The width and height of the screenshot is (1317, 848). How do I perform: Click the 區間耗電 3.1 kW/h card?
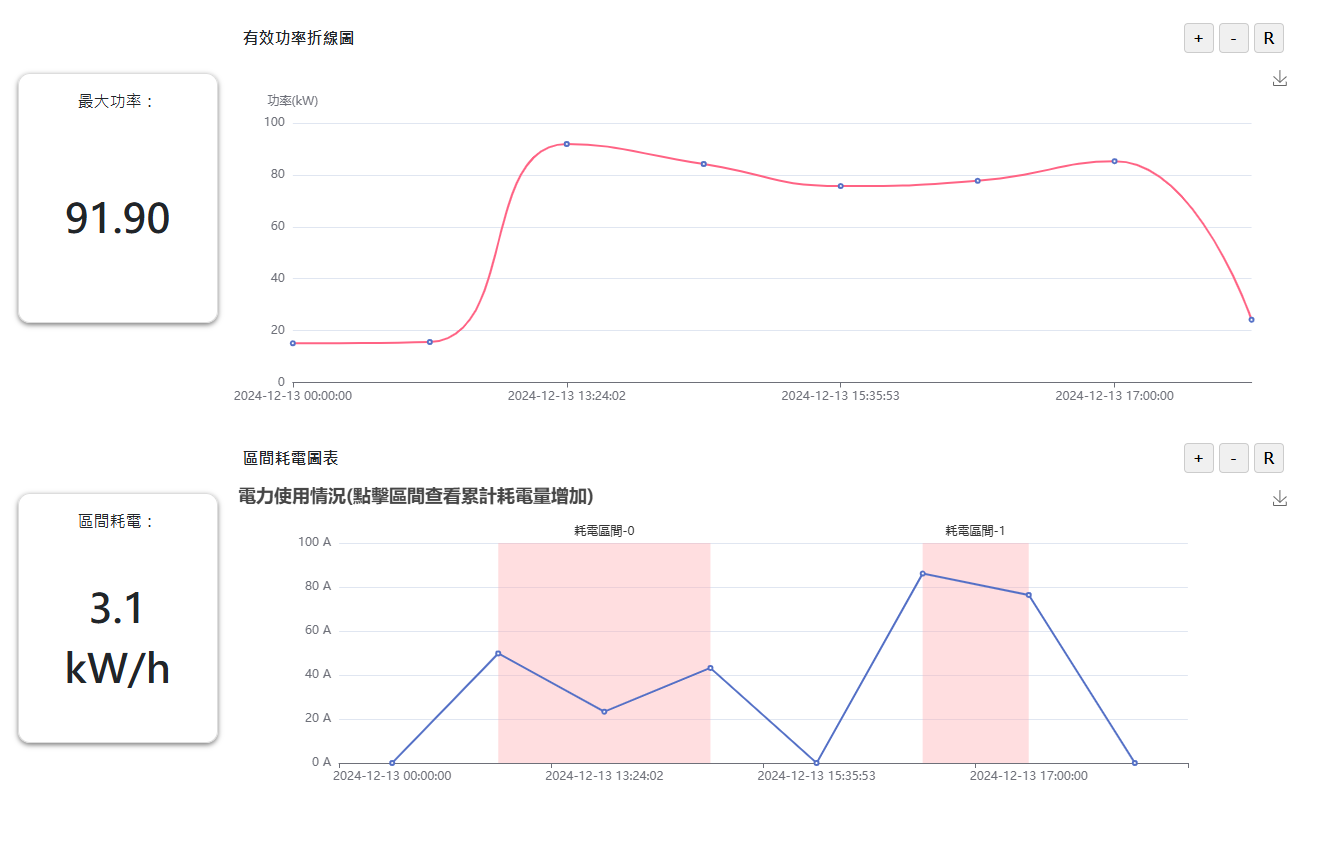coord(117,615)
